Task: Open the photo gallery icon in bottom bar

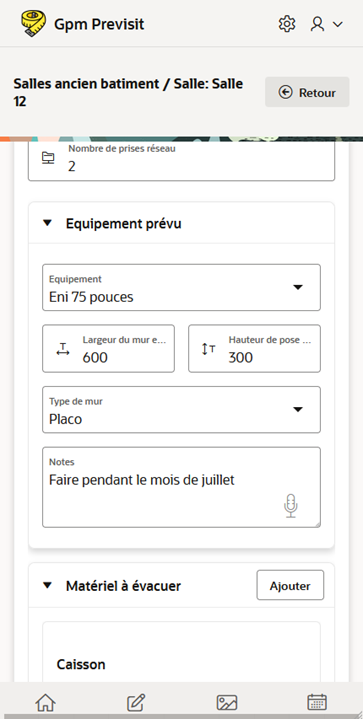Action: pos(227,702)
